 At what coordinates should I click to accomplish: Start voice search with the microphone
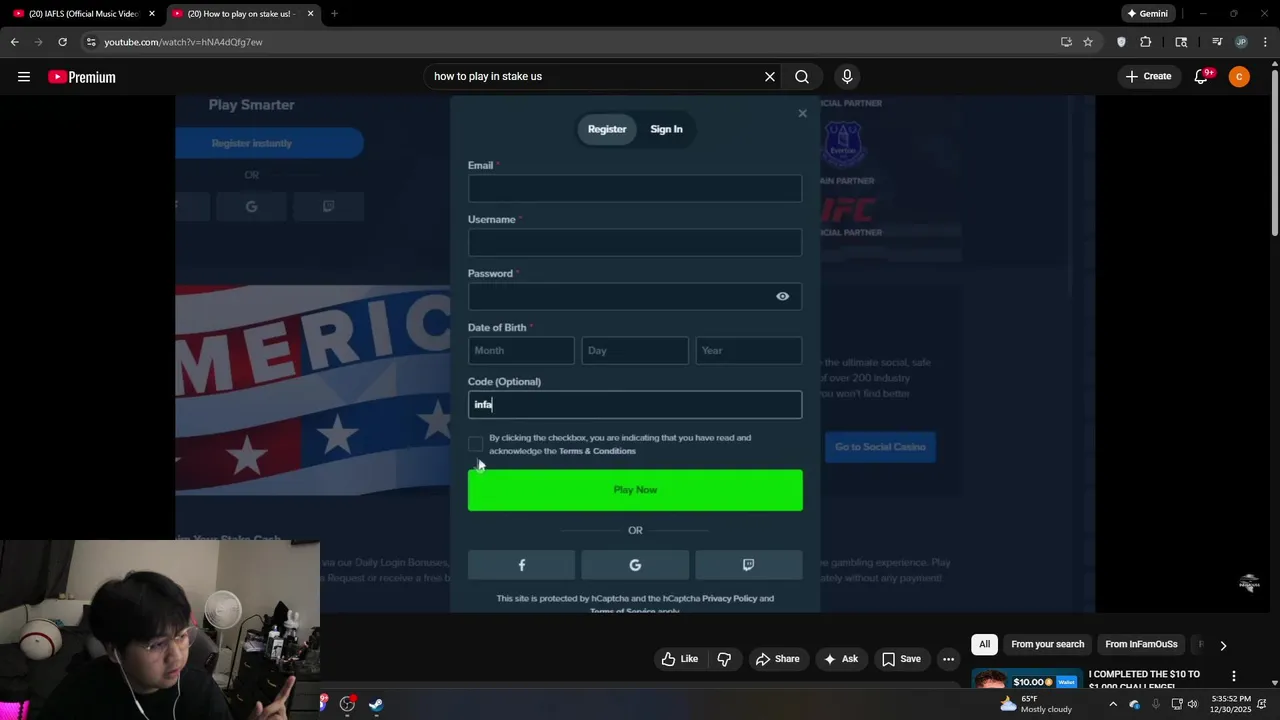(x=847, y=77)
